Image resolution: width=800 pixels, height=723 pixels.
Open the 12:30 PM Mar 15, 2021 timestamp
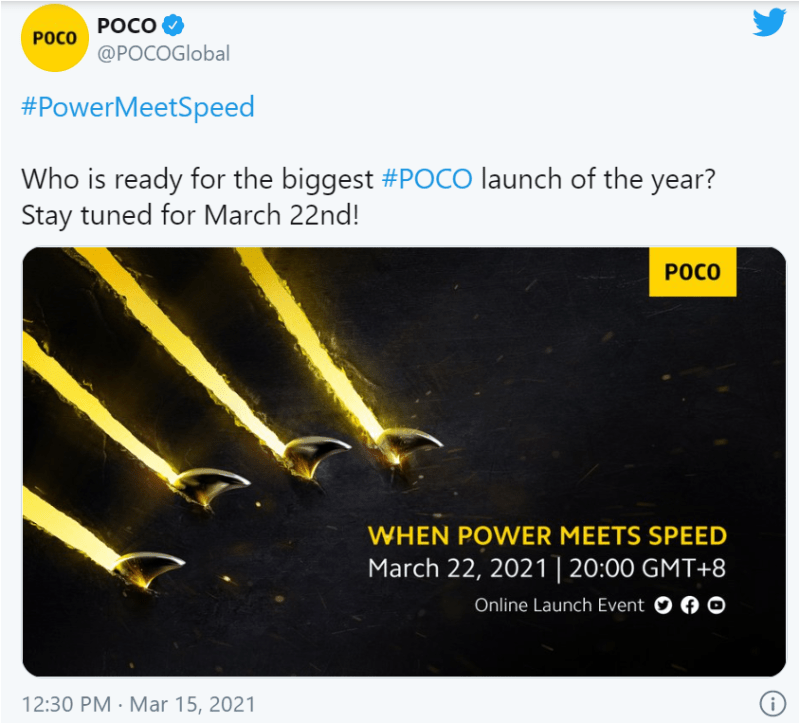(139, 703)
